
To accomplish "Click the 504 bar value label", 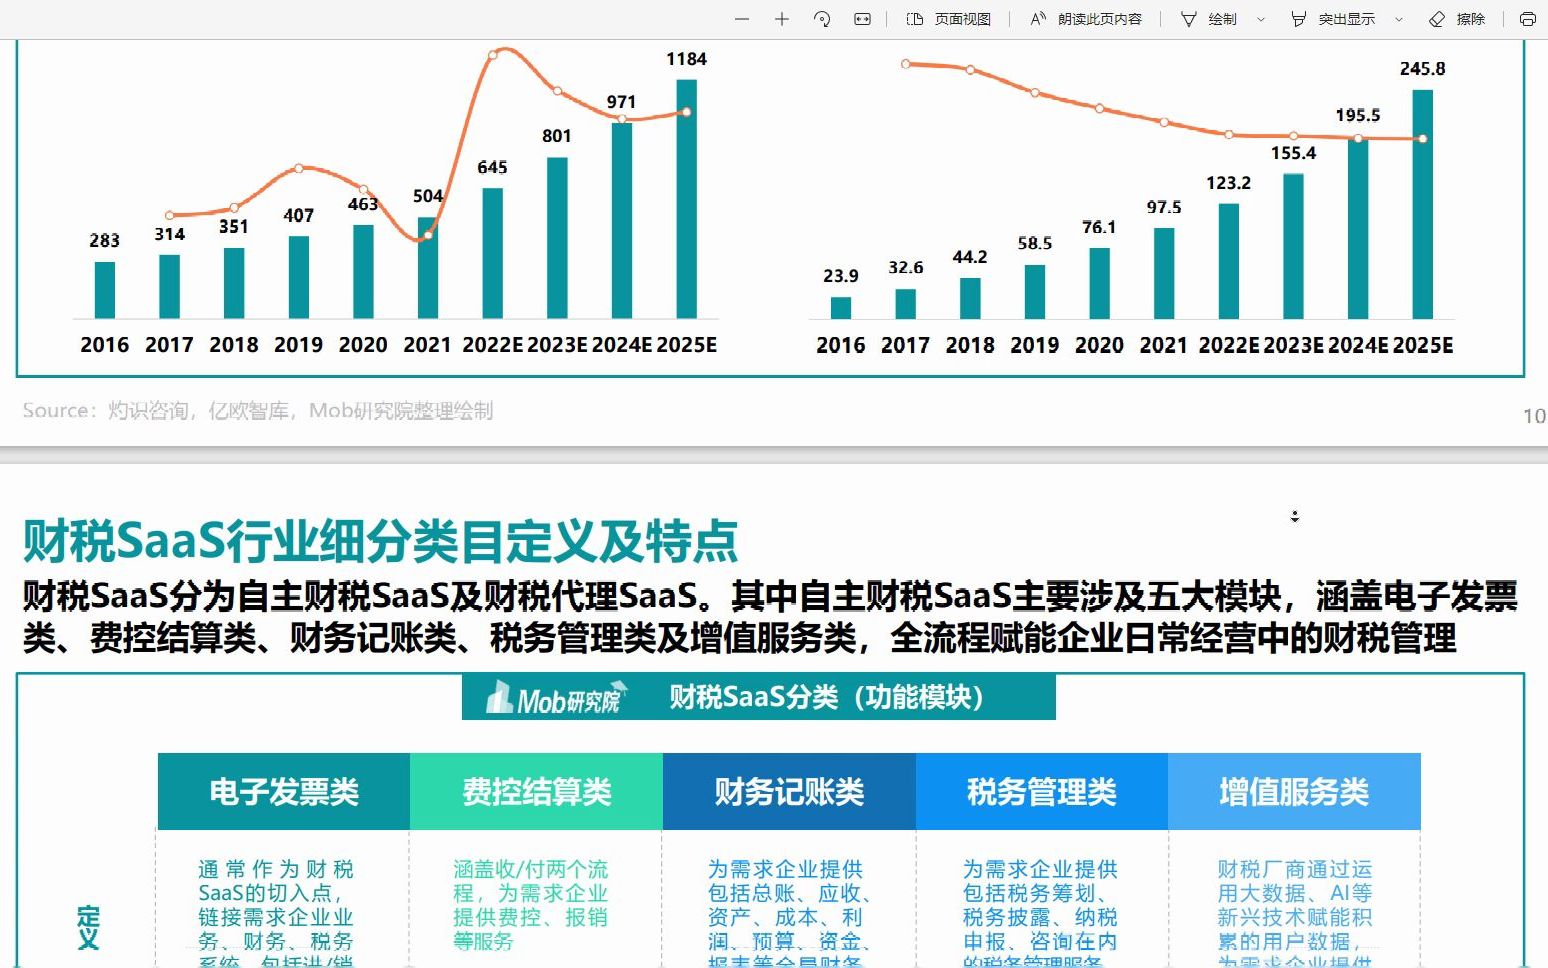I will tap(428, 196).
